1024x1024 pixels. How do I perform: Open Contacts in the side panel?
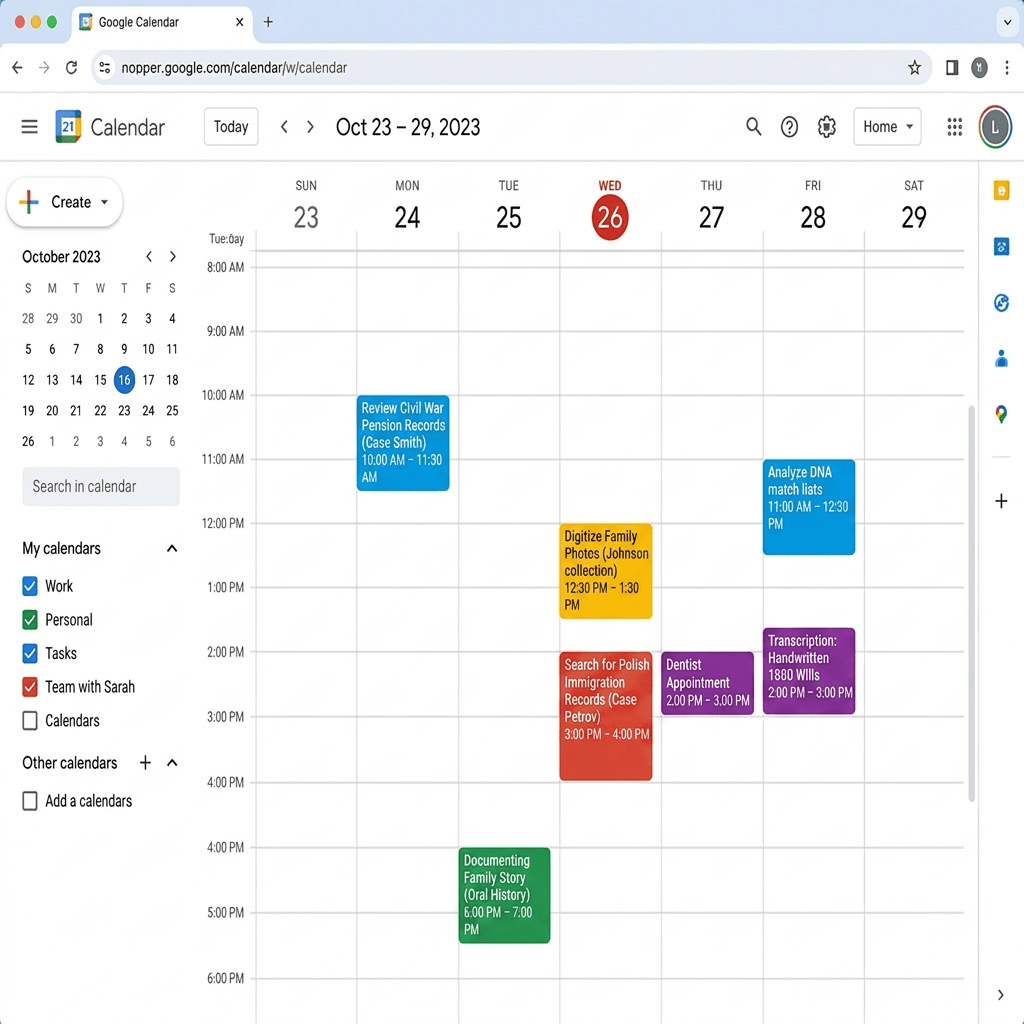[x=1001, y=359]
